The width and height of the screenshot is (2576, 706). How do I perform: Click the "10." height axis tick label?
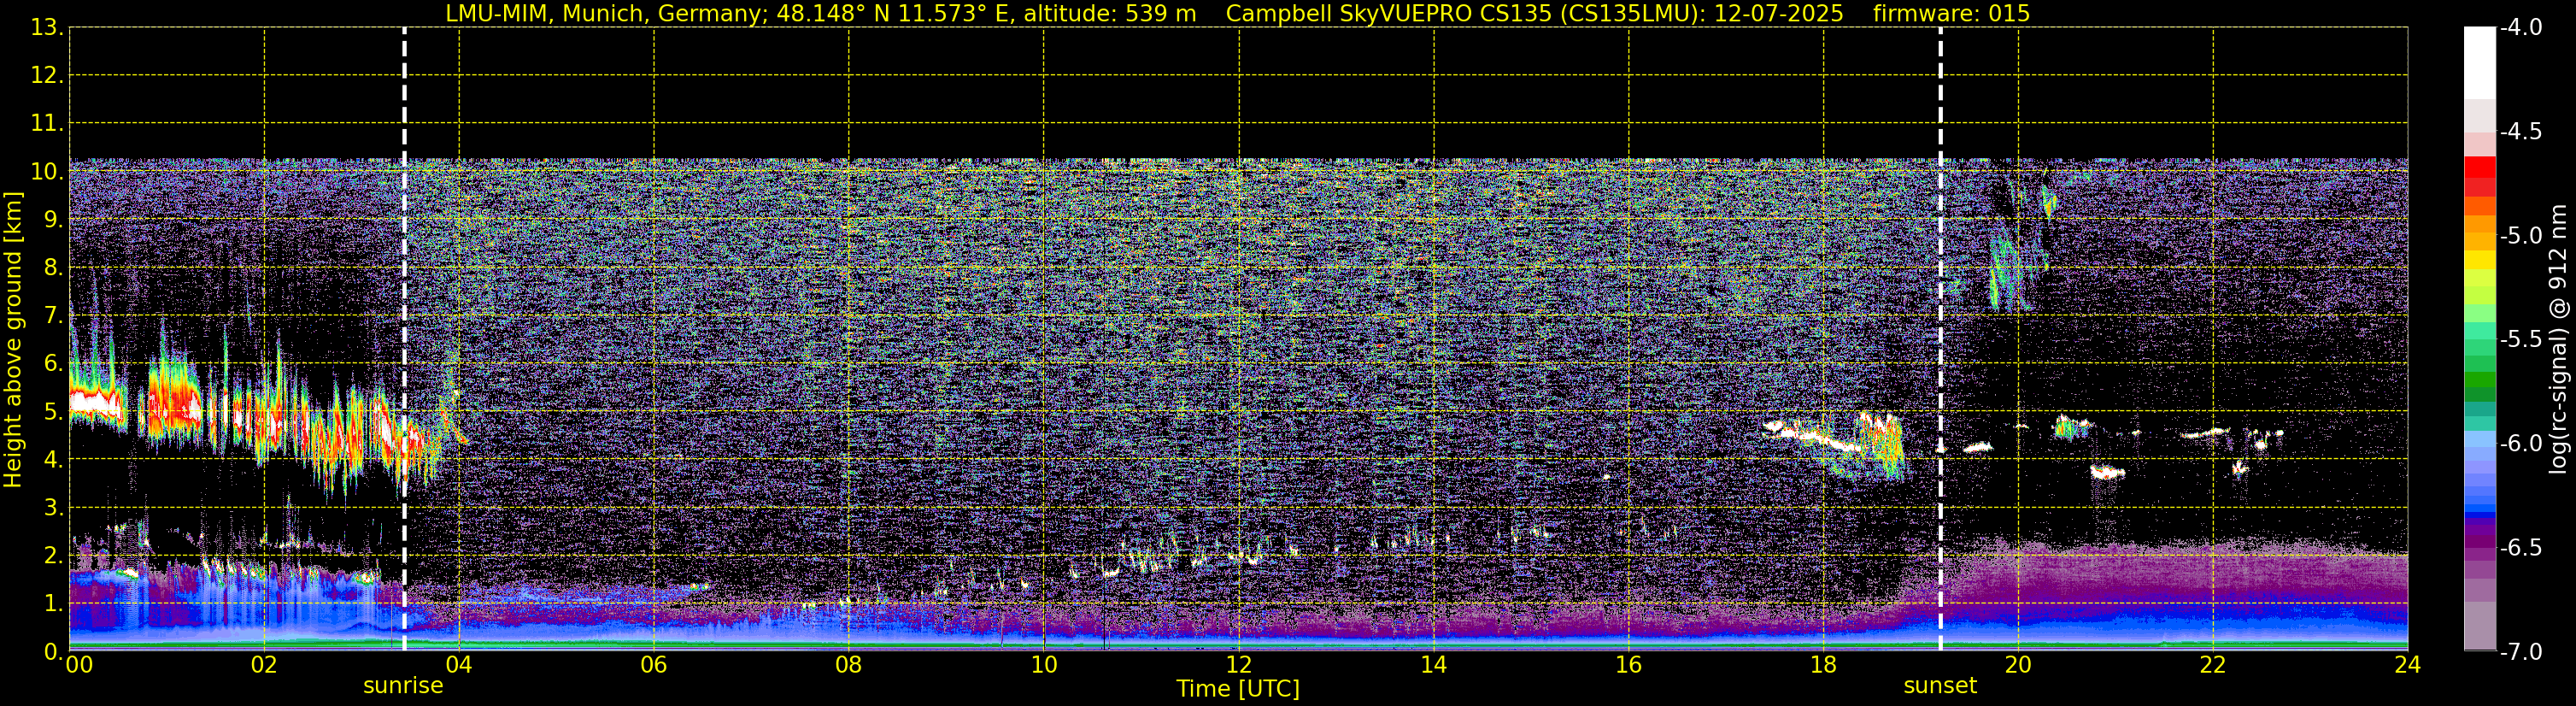coord(47,172)
